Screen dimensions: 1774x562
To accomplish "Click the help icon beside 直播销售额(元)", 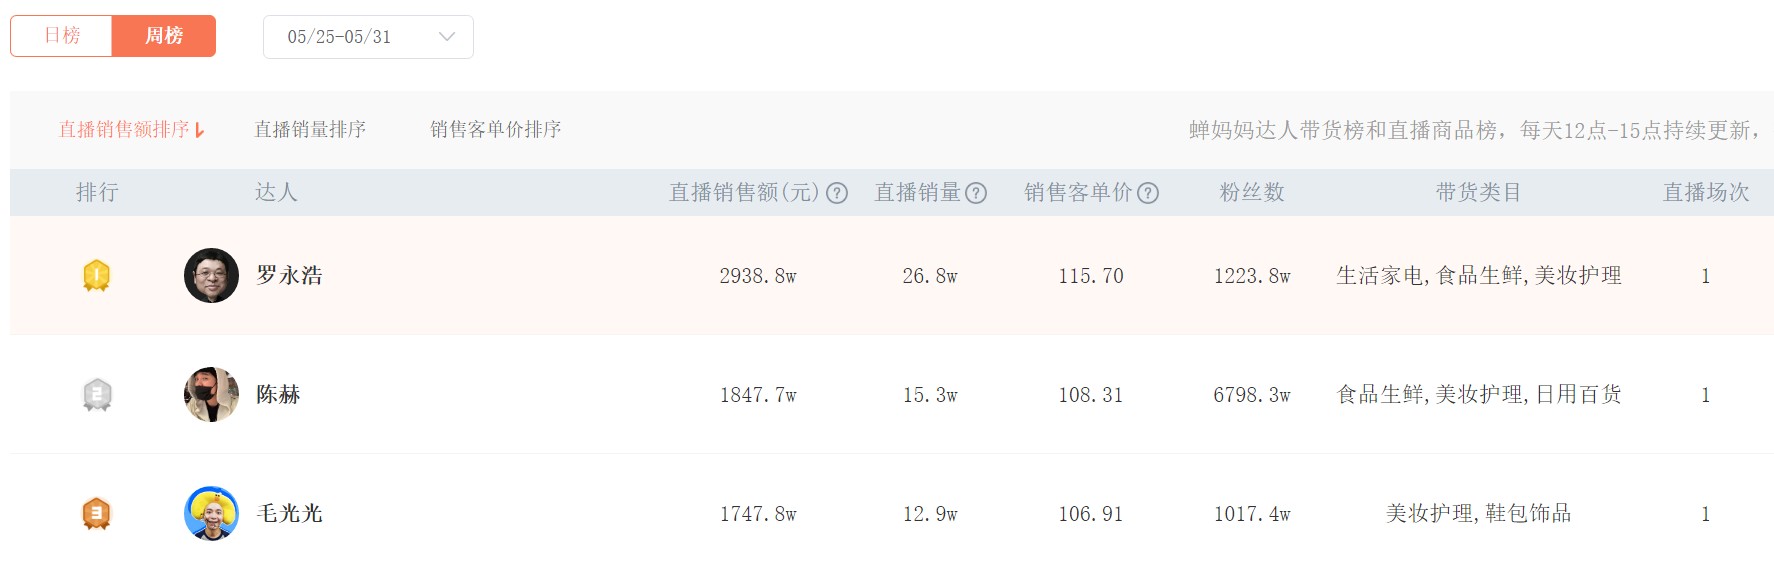I will (837, 193).
